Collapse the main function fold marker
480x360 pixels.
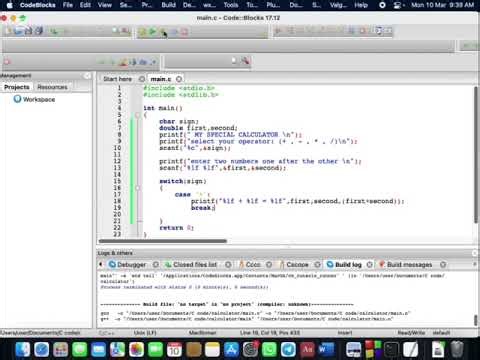pyautogui.click(x=137, y=115)
